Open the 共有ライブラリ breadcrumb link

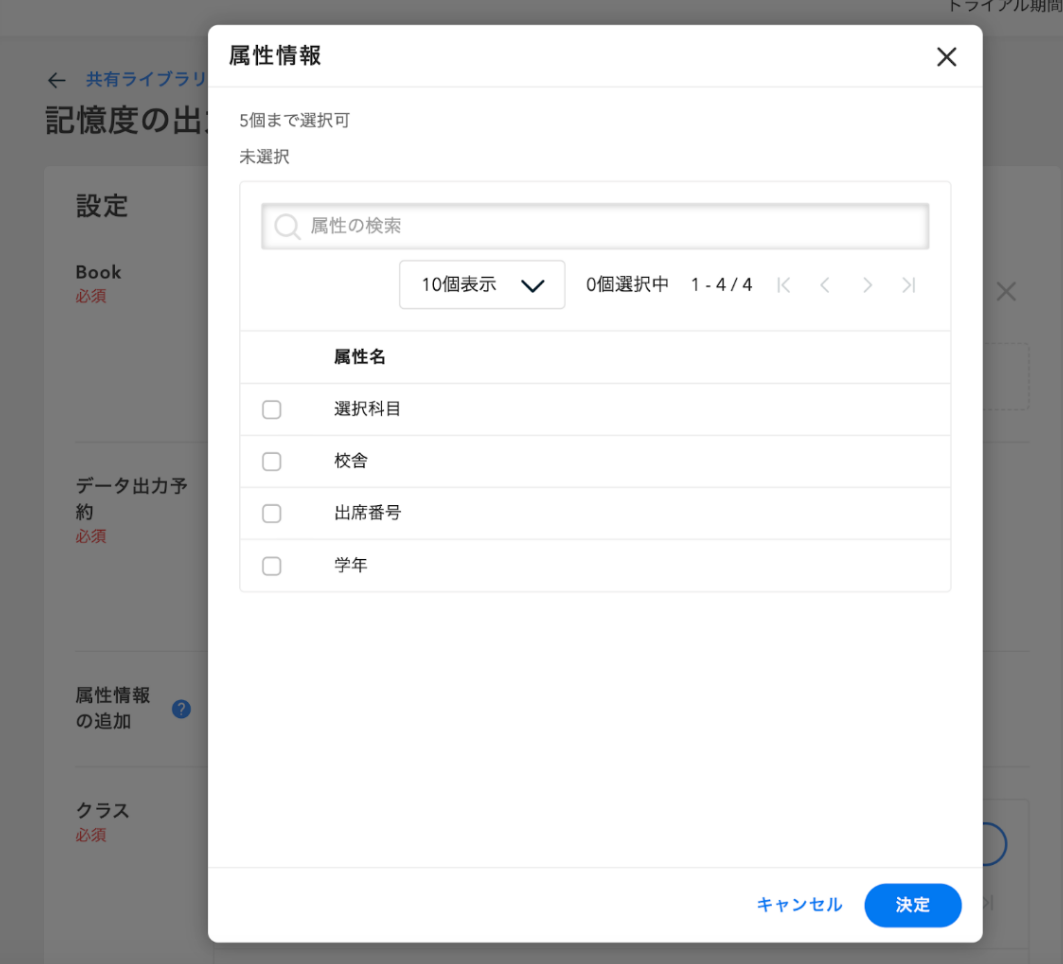[146, 79]
